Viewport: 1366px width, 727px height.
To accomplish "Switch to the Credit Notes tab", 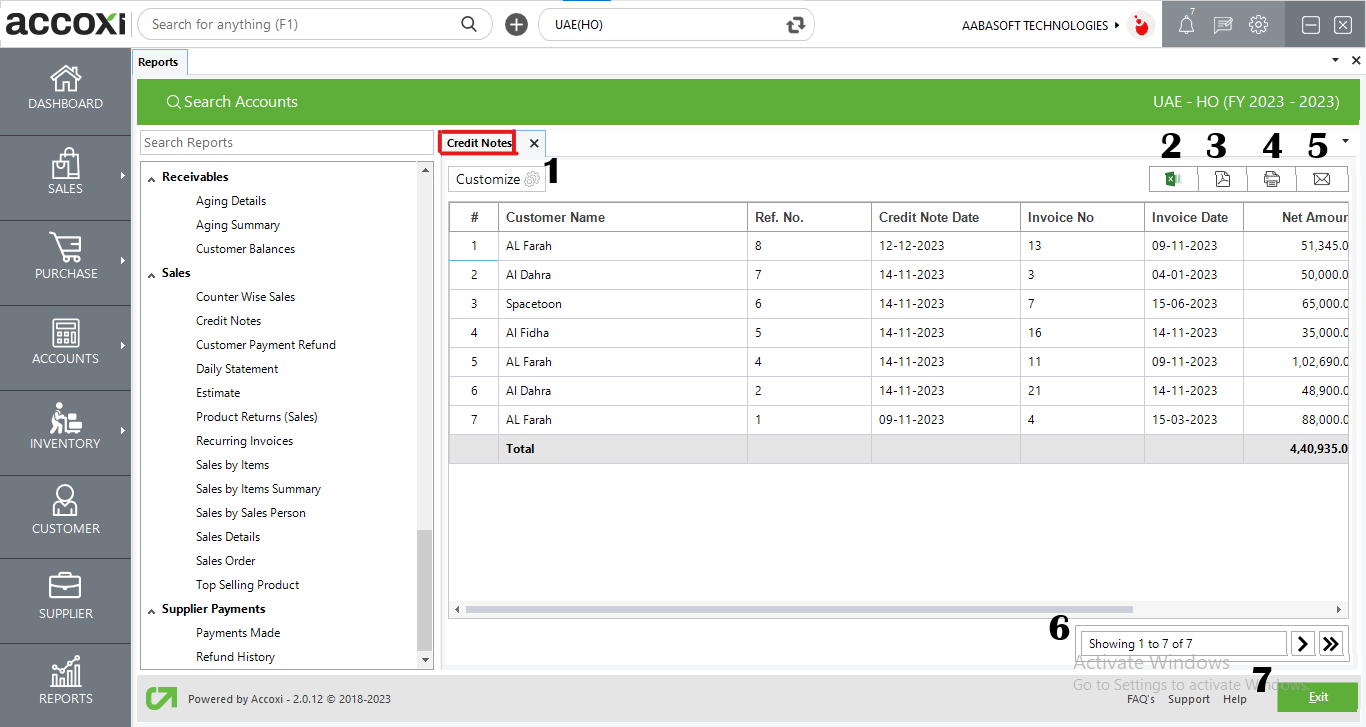I will (479, 143).
